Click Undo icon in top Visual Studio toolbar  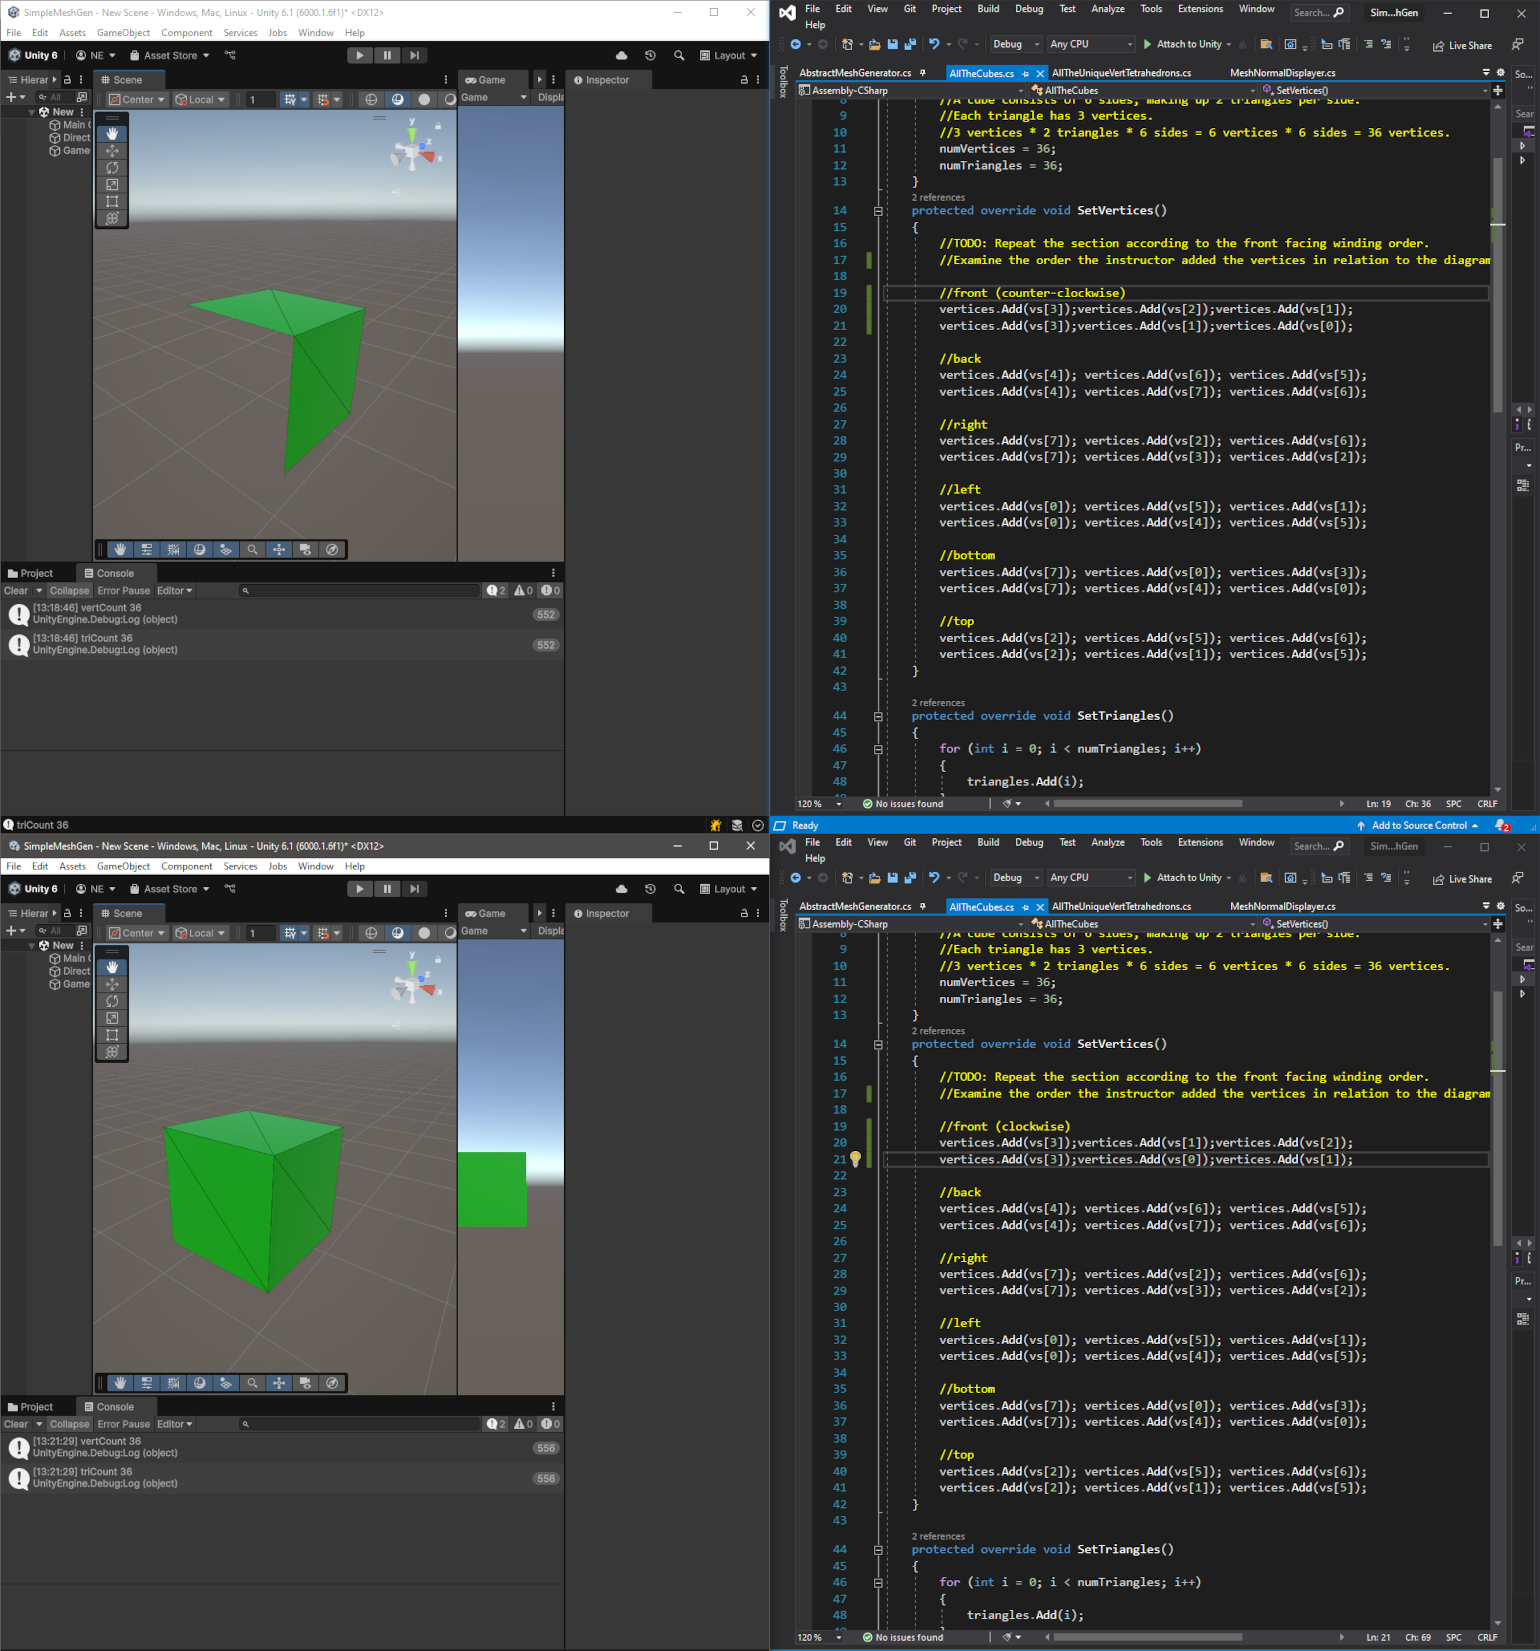(934, 44)
